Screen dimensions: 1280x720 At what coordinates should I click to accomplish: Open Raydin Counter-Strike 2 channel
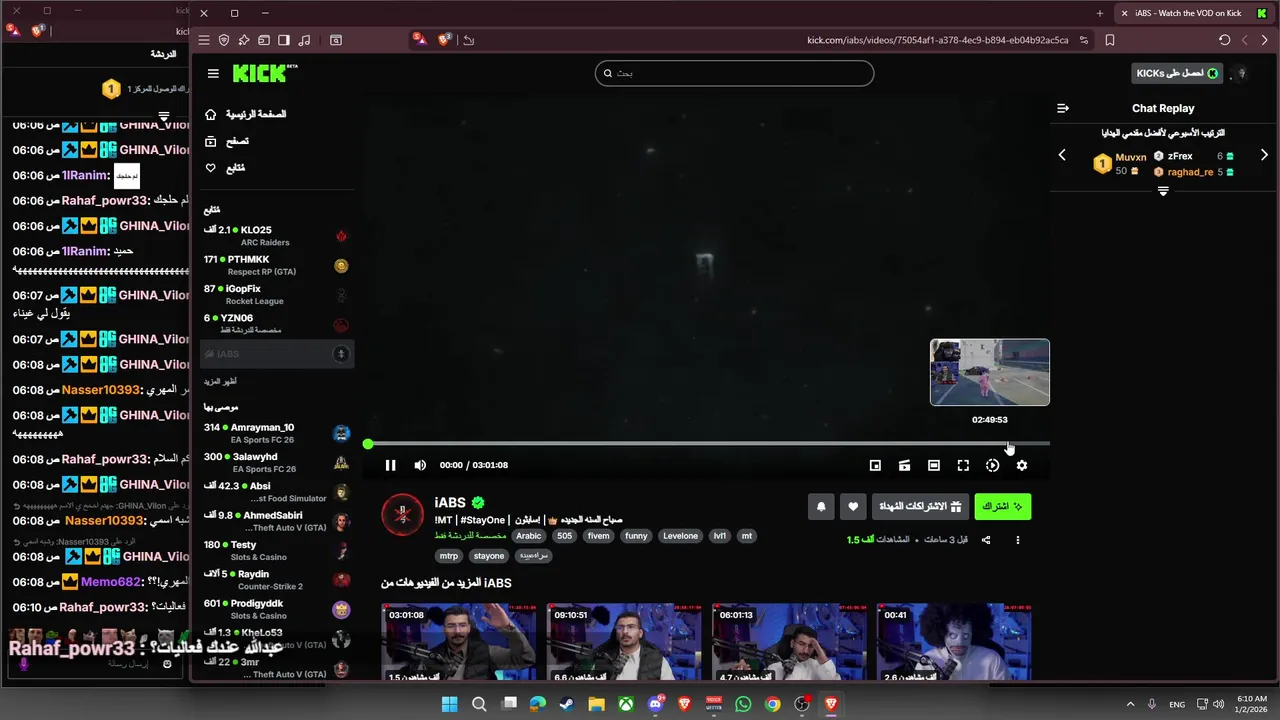(x=277, y=580)
